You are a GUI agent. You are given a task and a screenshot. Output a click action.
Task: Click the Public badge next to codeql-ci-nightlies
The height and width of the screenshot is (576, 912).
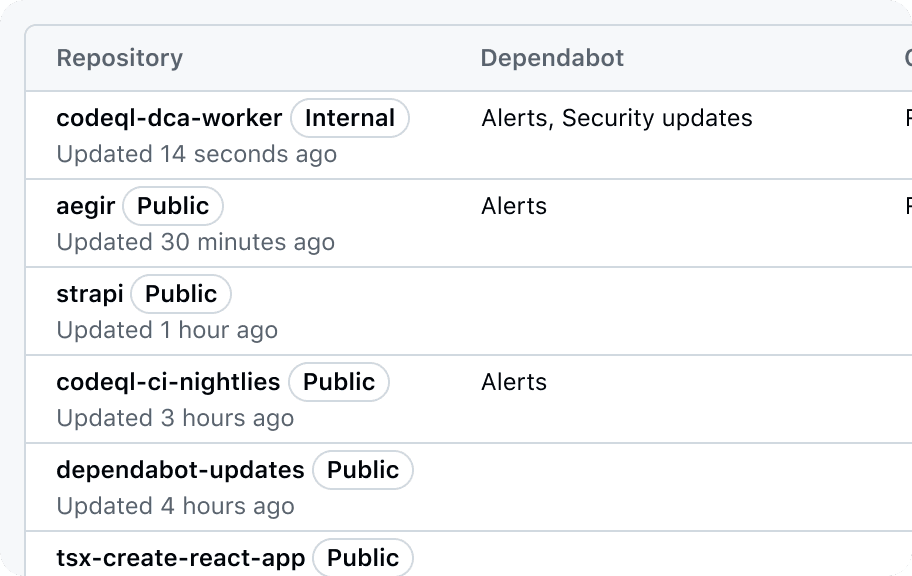339,382
